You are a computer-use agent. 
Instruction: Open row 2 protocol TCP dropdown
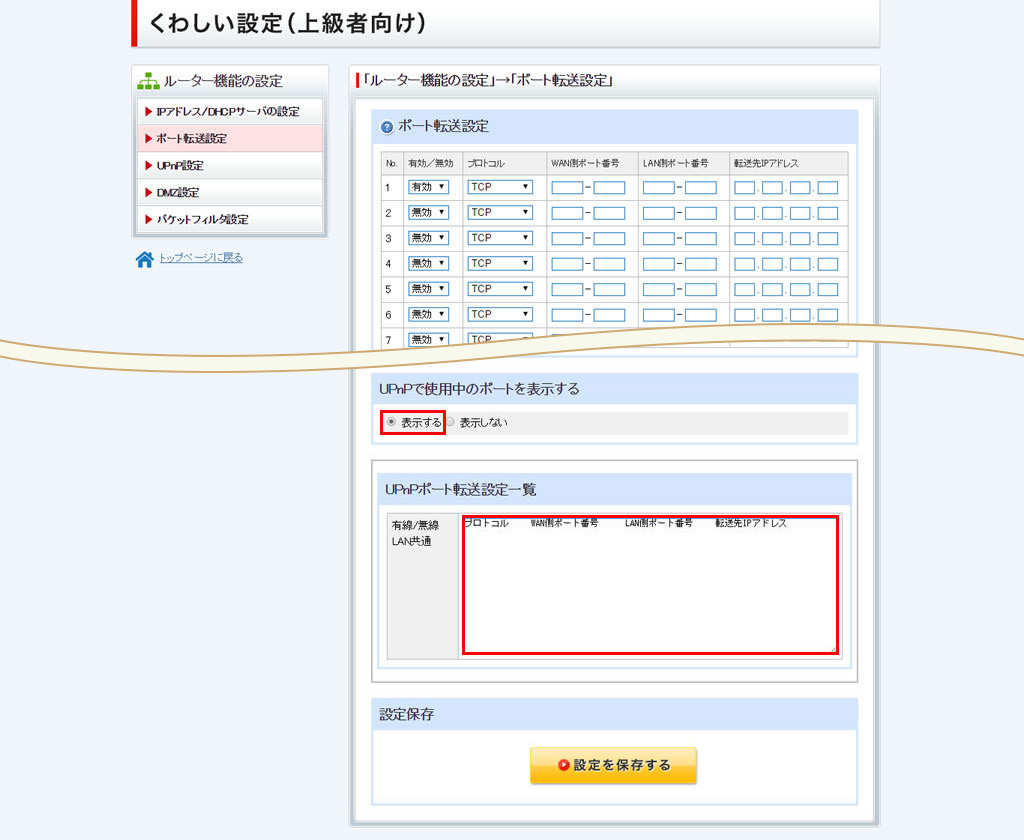coord(499,213)
